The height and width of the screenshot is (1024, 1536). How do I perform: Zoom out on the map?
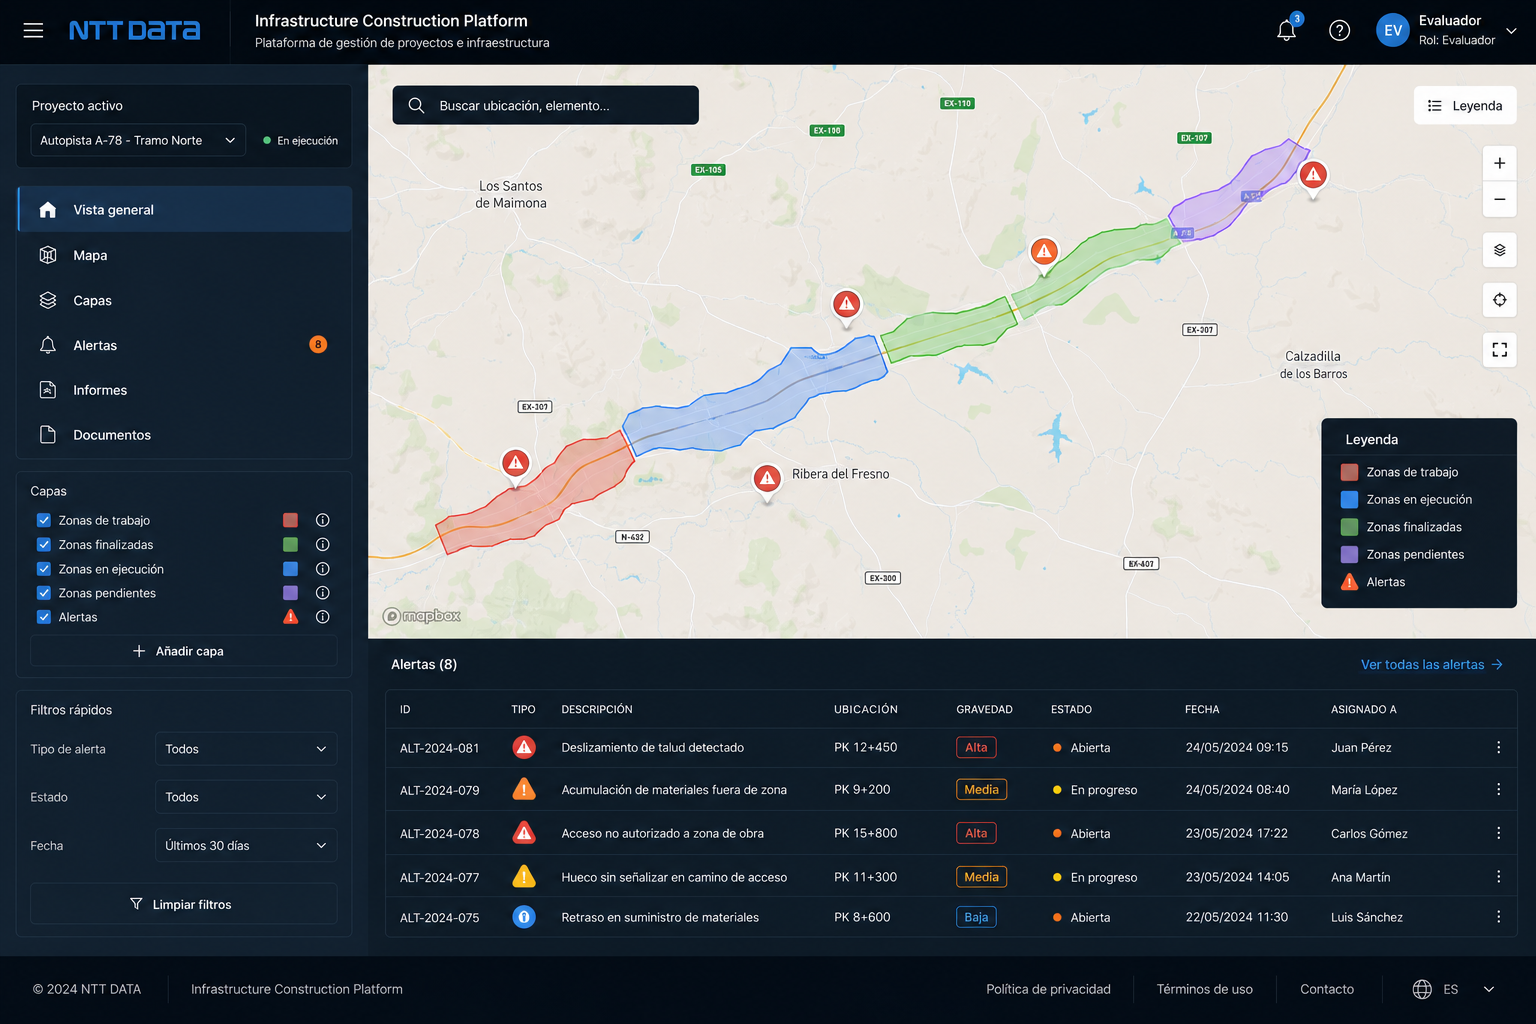pos(1499,199)
